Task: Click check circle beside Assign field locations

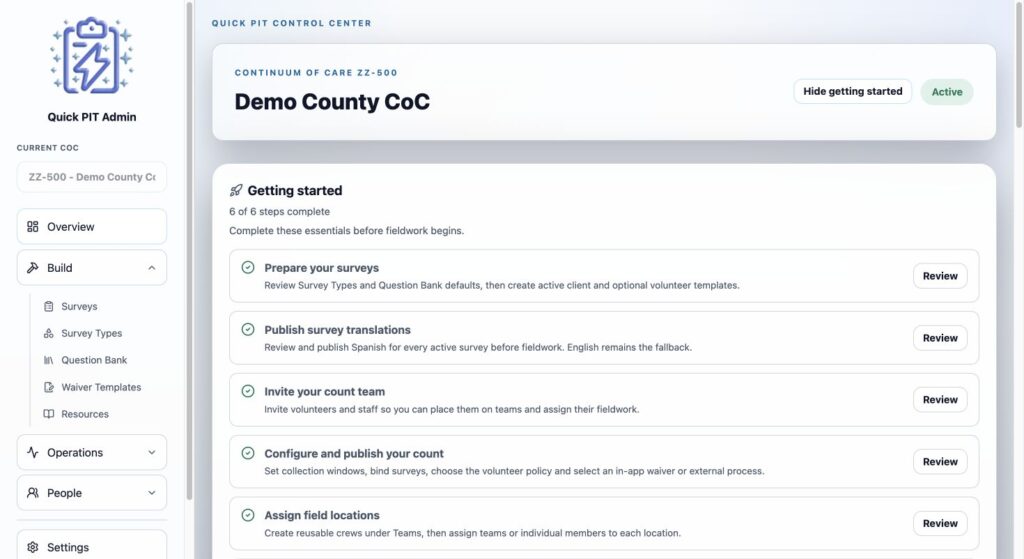Action: (x=248, y=515)
